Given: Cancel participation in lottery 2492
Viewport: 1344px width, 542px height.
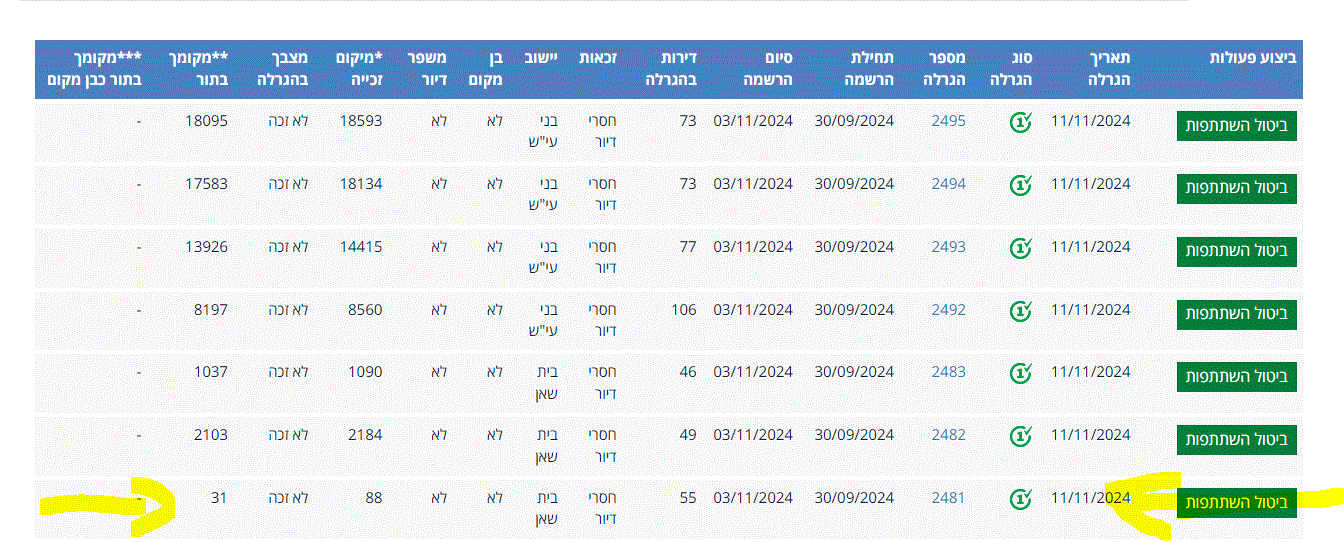Looking at the screenshot, I should pos(1236,314).
